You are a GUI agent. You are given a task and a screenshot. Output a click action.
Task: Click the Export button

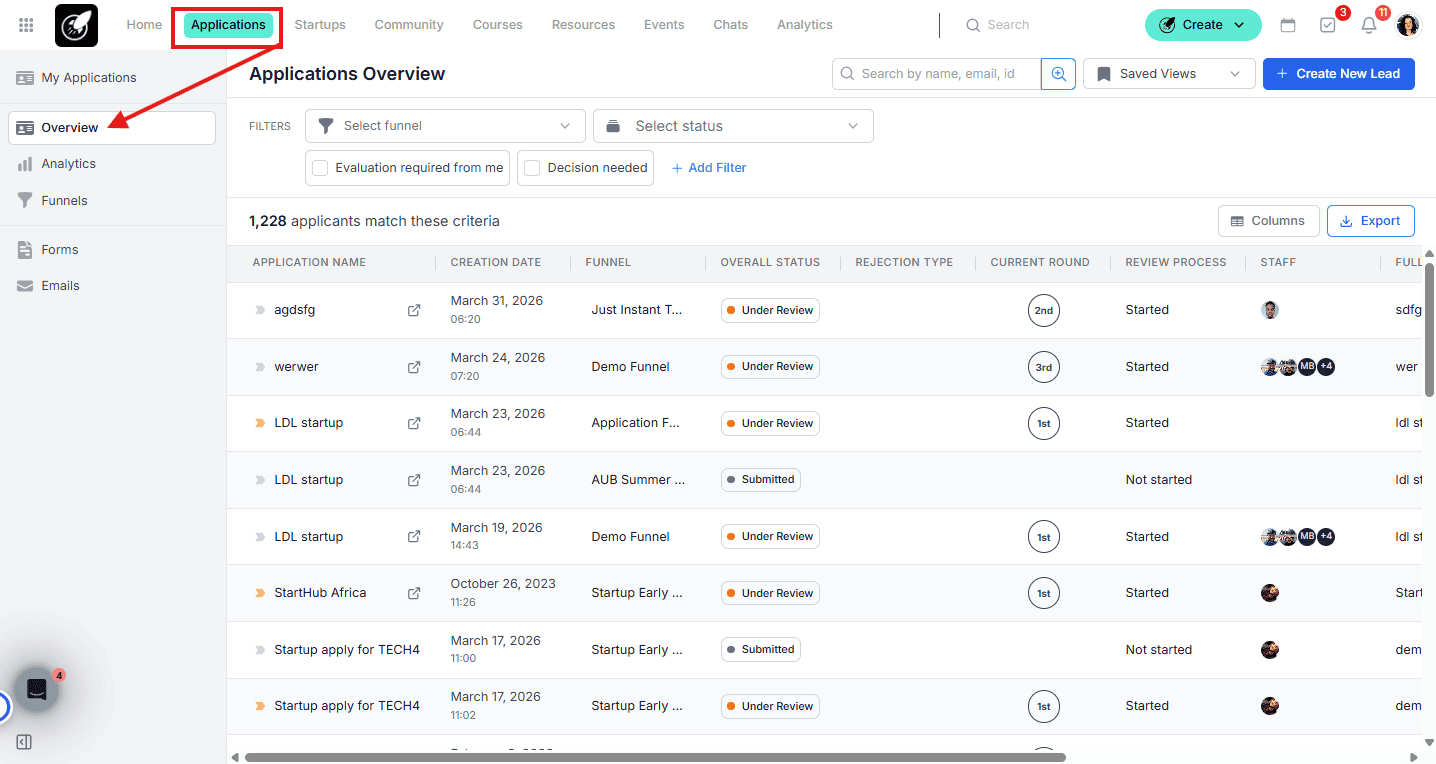click(x=1370, y=221)
